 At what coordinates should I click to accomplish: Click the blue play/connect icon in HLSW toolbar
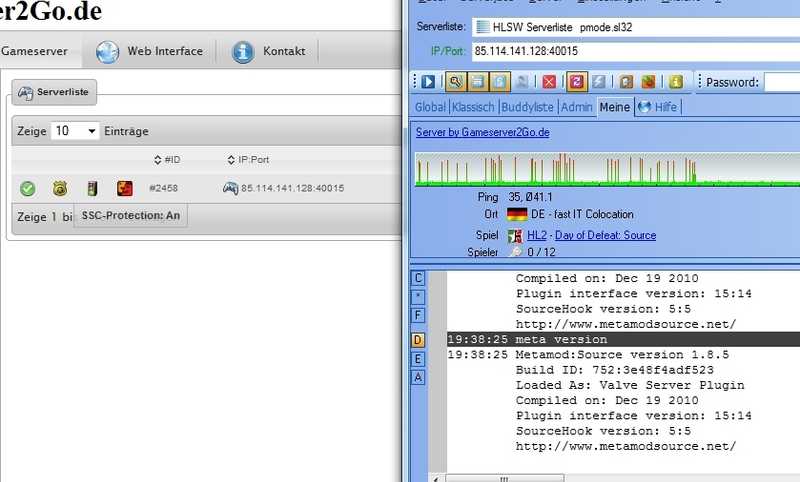pos(428,82)
